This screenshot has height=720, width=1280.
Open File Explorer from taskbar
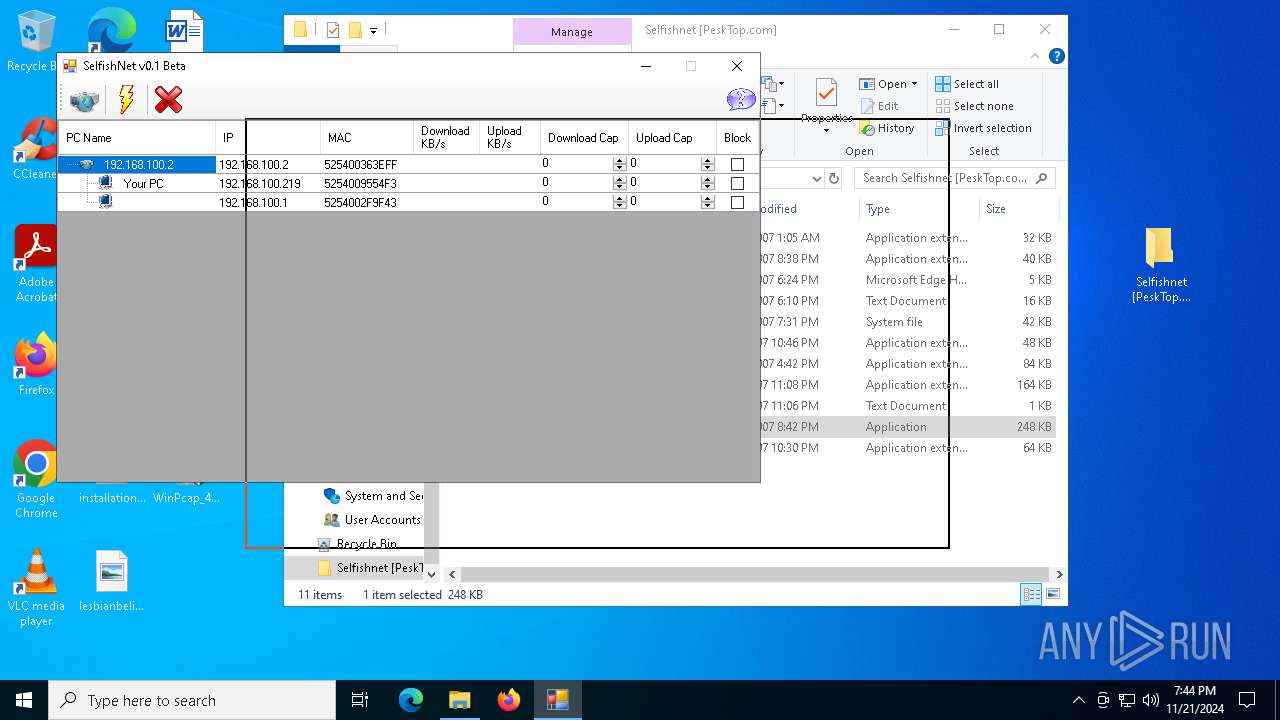pos(459,700)
